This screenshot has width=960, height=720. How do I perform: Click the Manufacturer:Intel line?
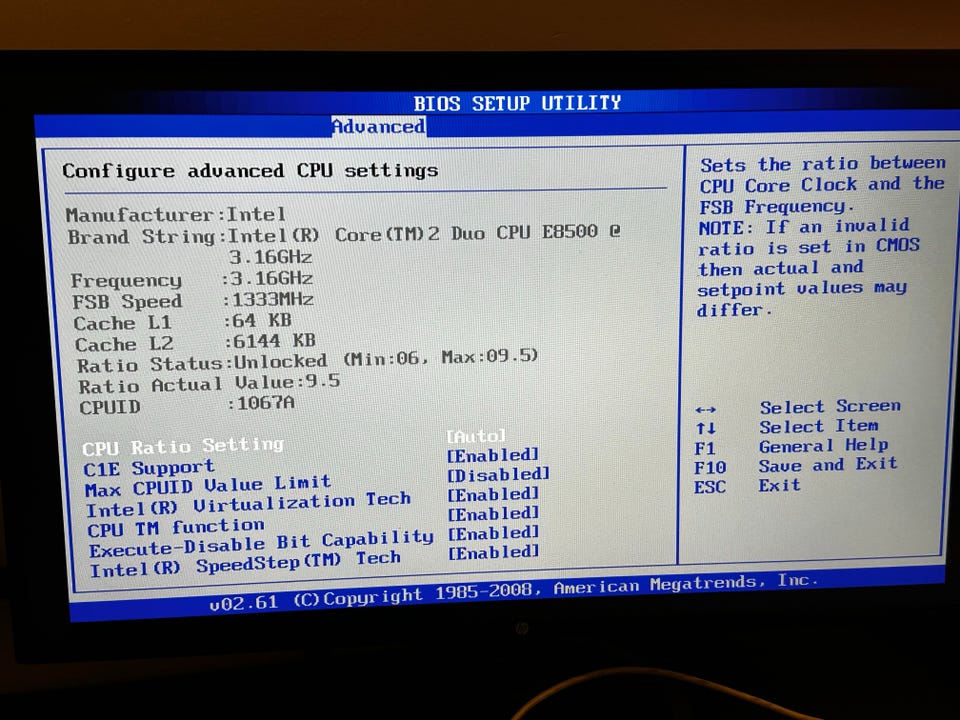176,214
